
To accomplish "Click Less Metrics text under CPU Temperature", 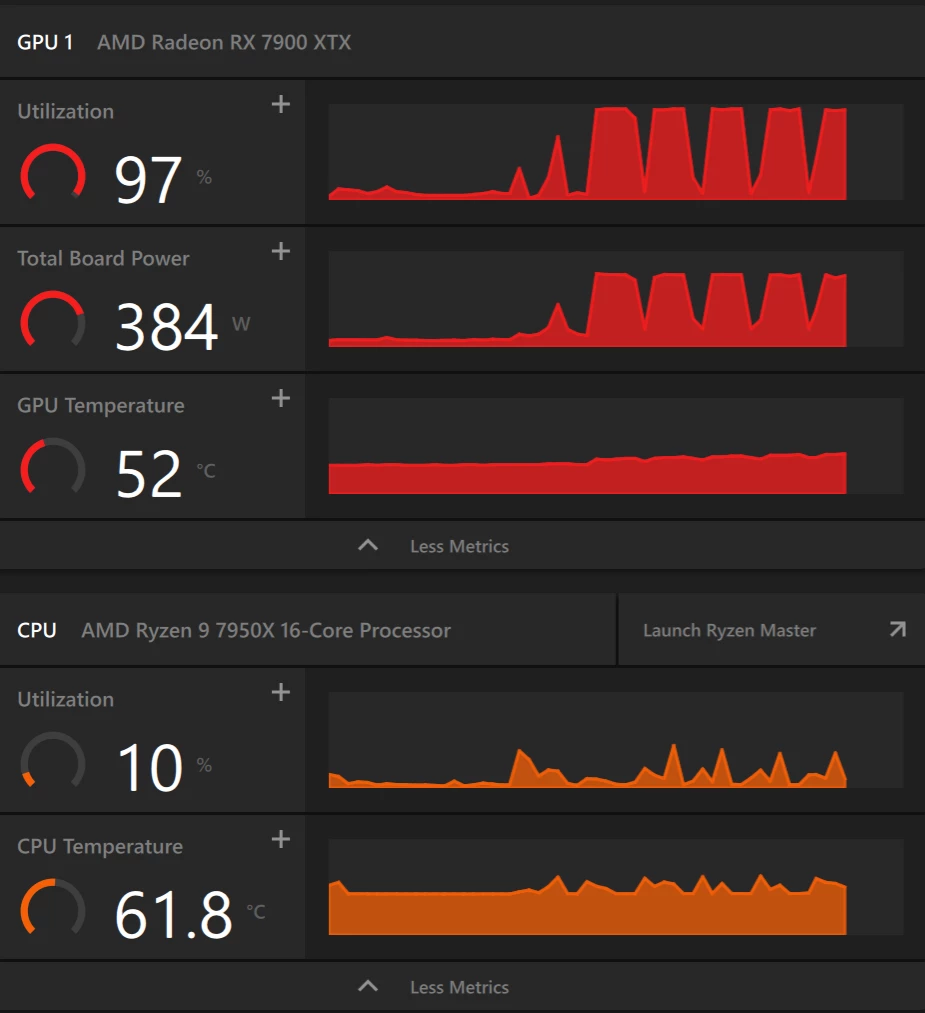I will [x=459, y=987].
